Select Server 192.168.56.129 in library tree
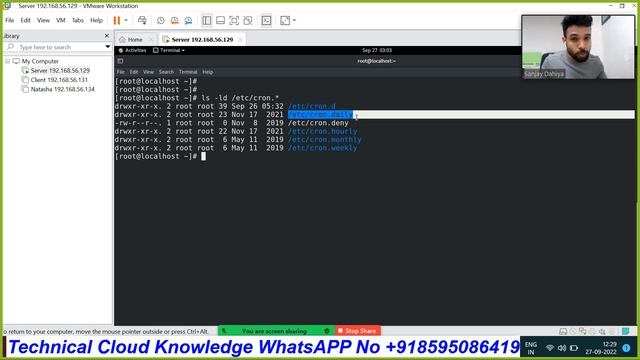The image size is (640, 360). 60,71
